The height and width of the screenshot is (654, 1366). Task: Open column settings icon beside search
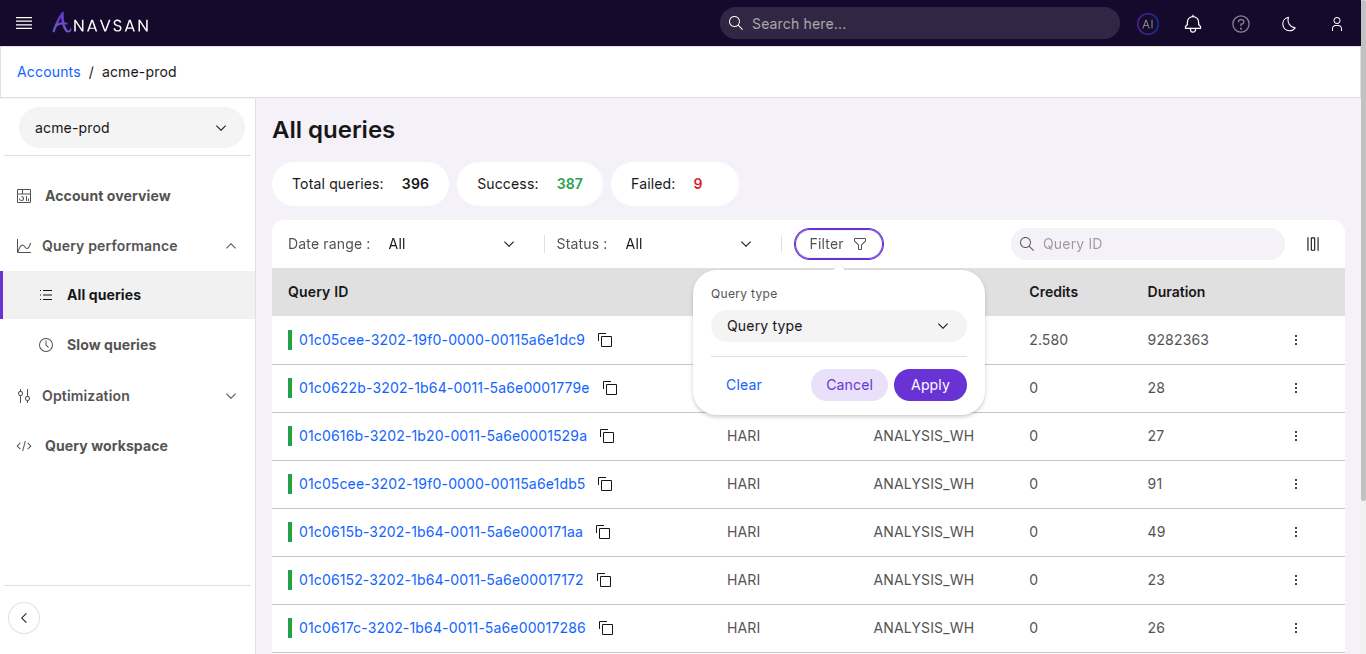[x=1313, y=244]
